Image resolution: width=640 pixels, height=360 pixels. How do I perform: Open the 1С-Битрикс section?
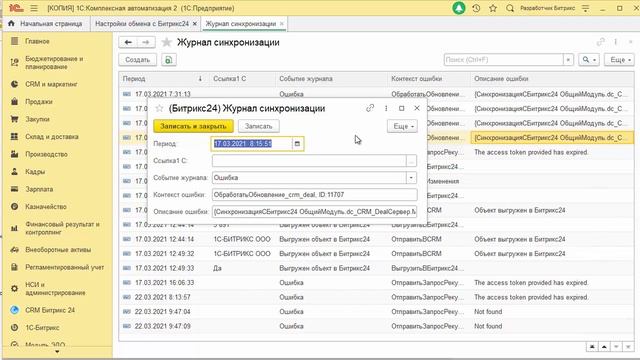click(42, 328)
